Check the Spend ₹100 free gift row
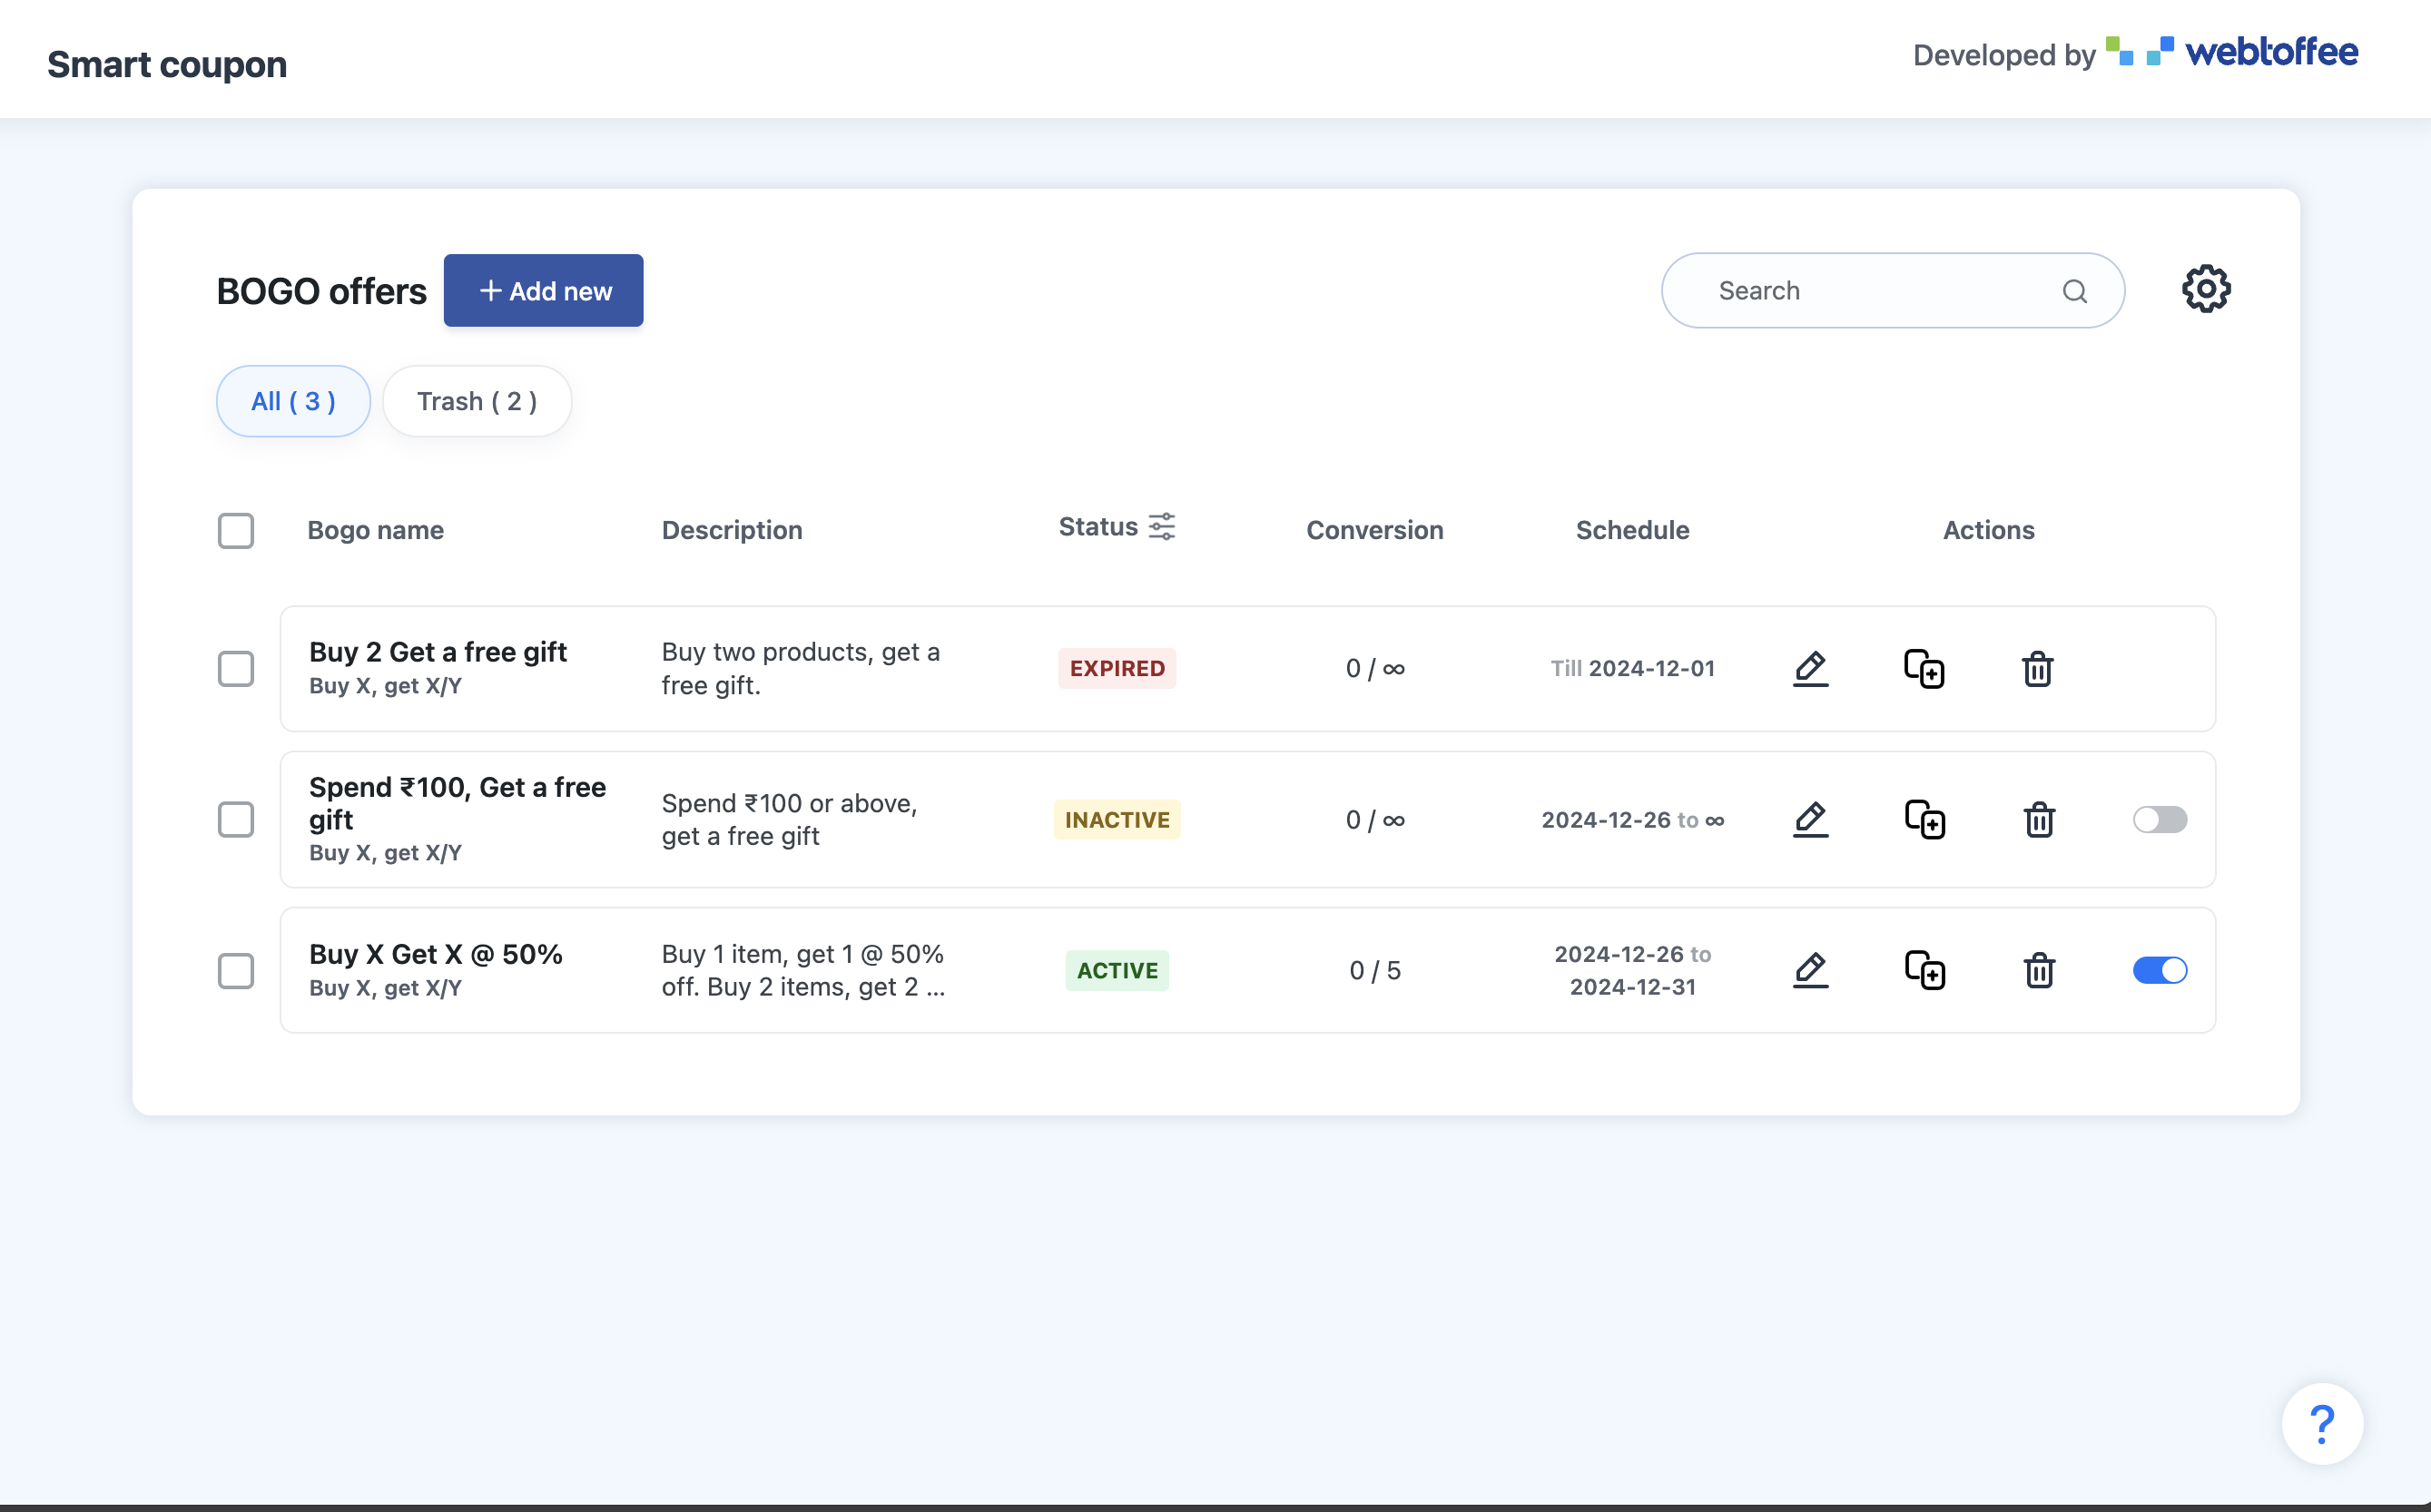This screenshot has width=2431, height=1512. click(236, 820)
